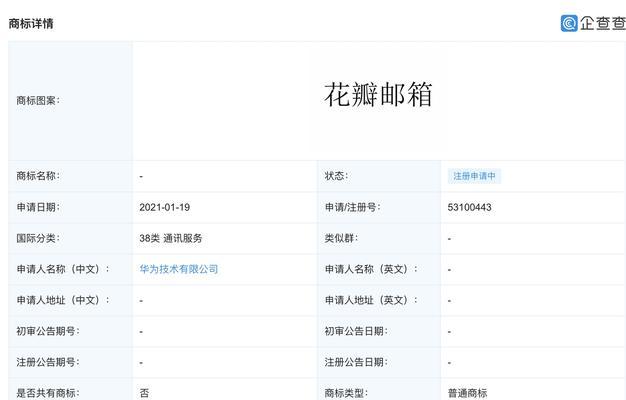
Task: Click the 申请人地址（中文） label
Action: tap(63, 300)
